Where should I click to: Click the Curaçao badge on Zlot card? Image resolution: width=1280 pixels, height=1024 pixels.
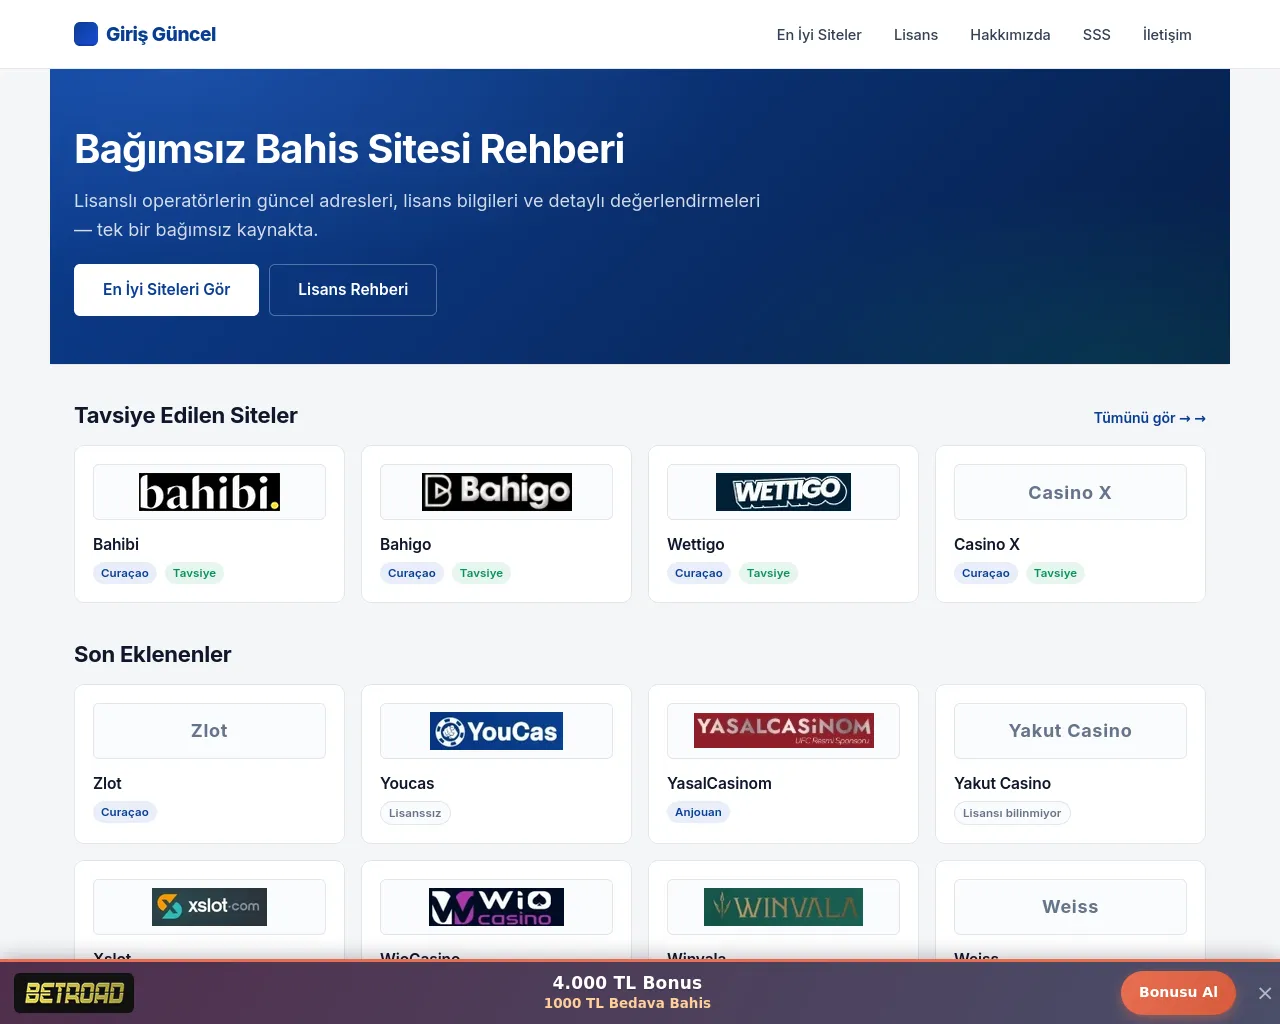coord(125,812)
